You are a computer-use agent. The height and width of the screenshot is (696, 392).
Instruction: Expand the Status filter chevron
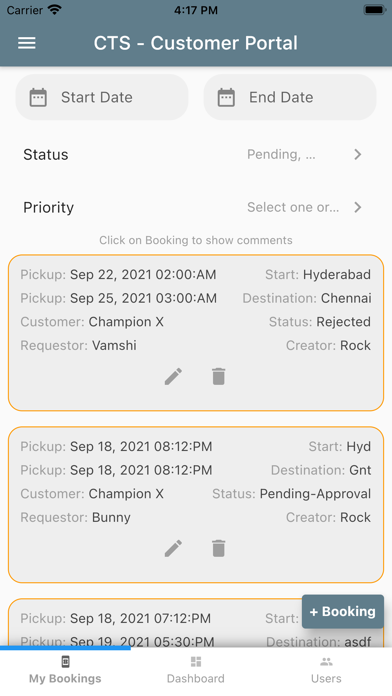point(358,154)
